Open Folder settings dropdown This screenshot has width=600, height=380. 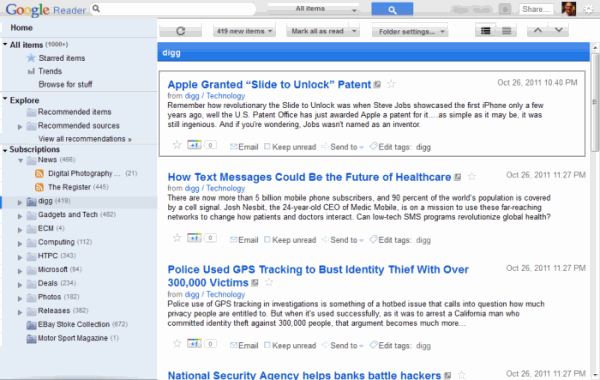410,31
